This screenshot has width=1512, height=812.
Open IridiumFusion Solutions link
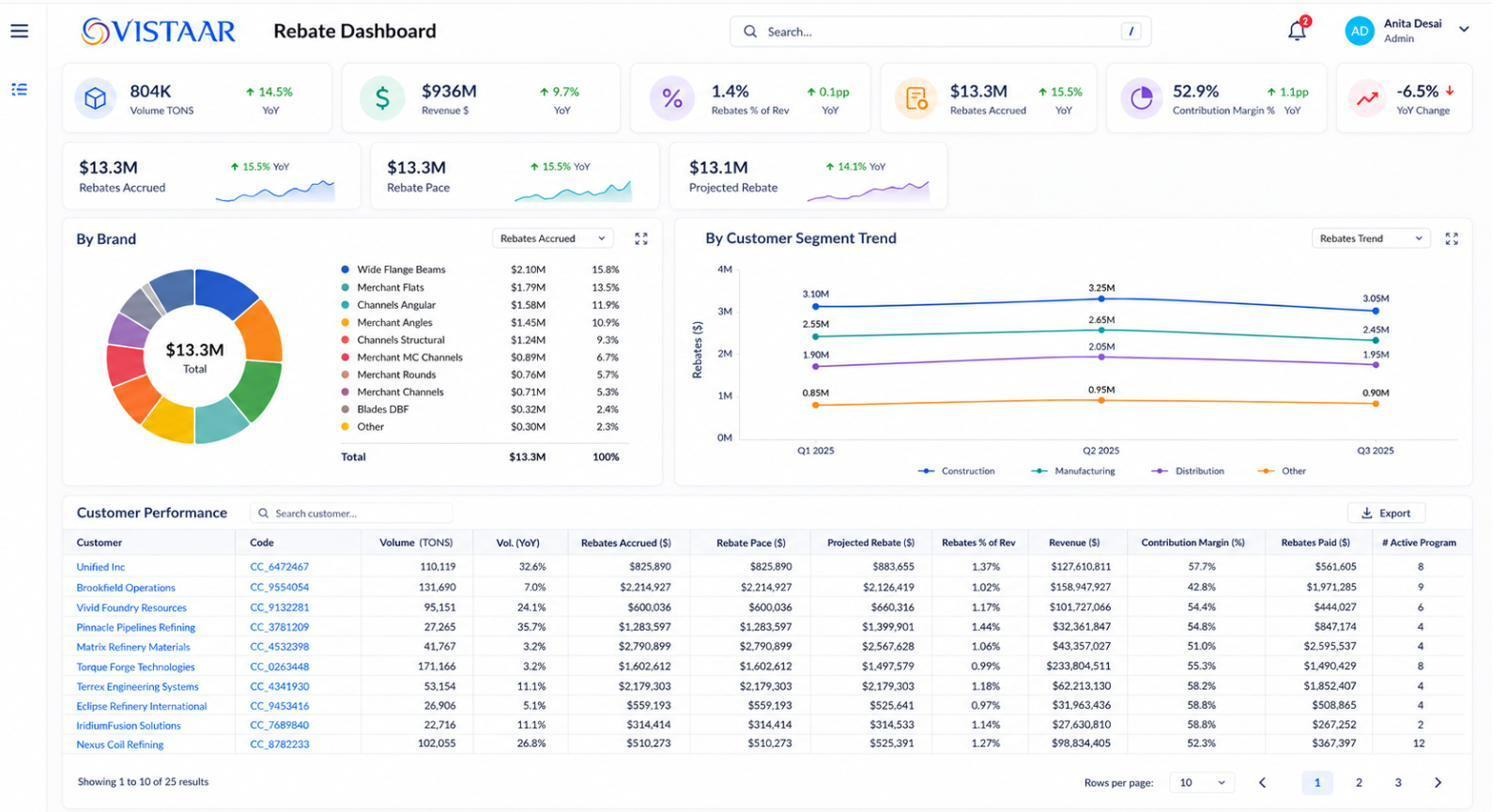tap(129, 726)
